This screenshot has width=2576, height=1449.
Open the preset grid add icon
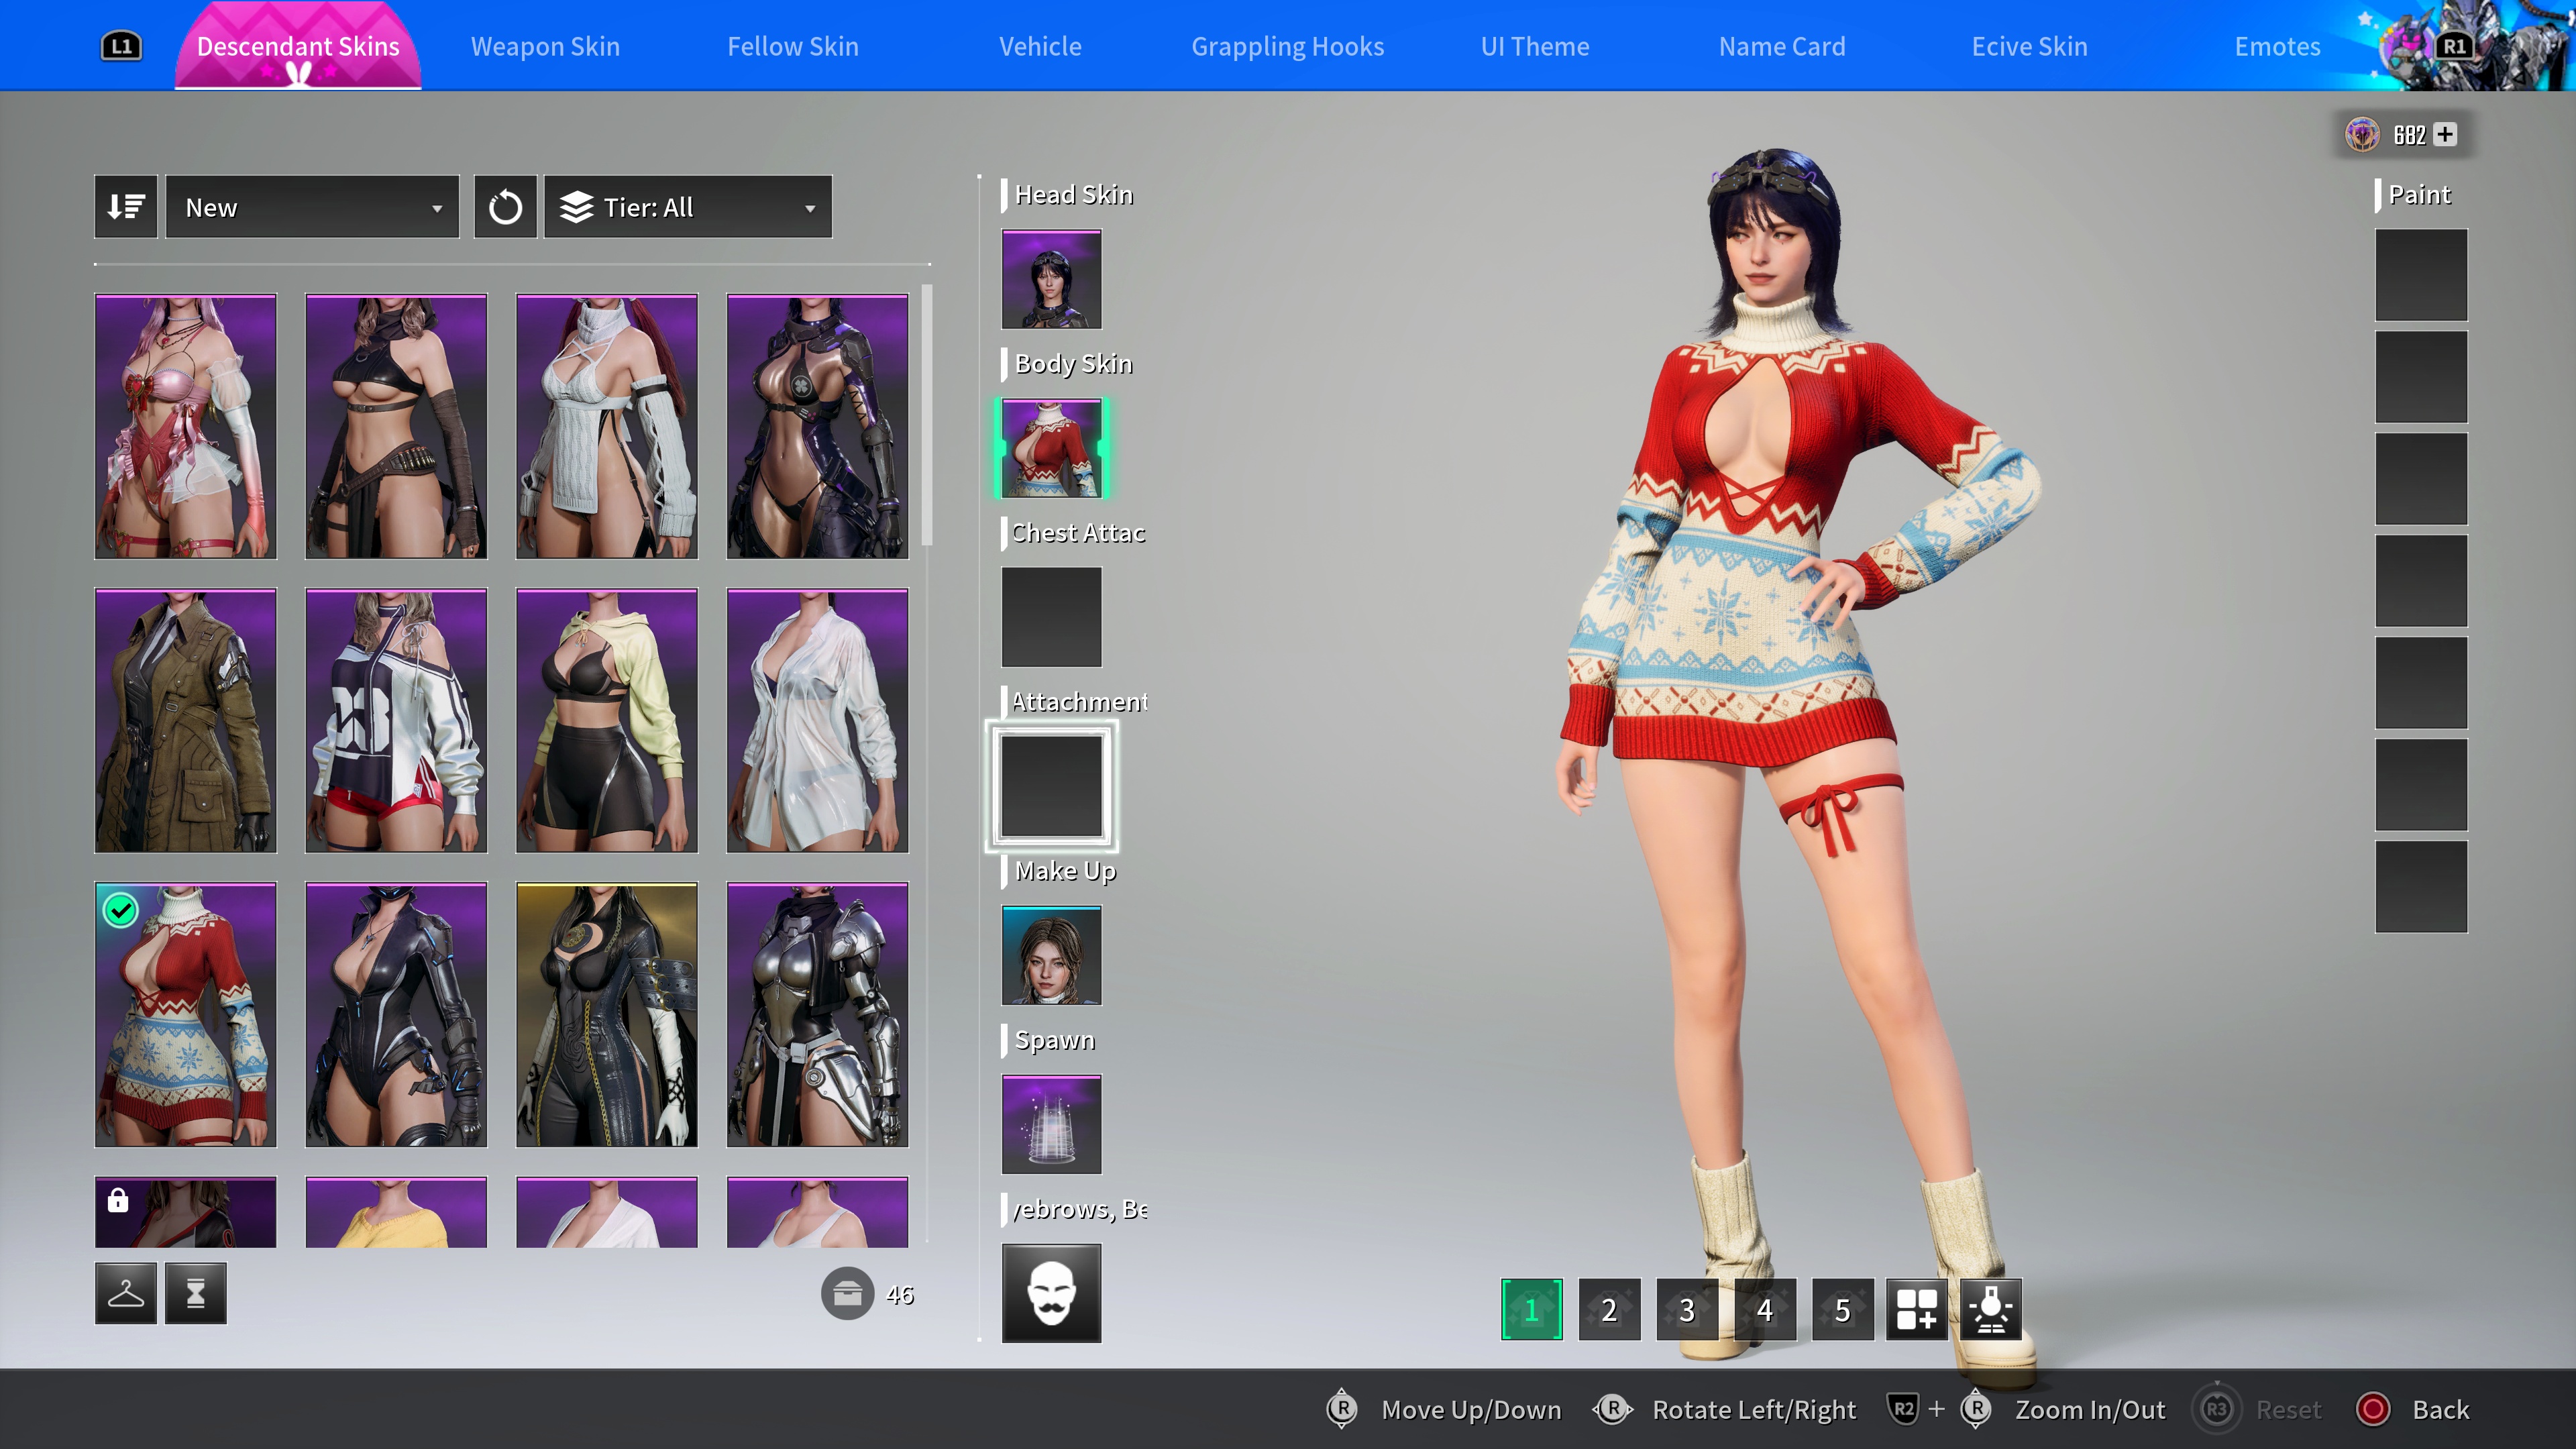click(x=1916, y=1309)
